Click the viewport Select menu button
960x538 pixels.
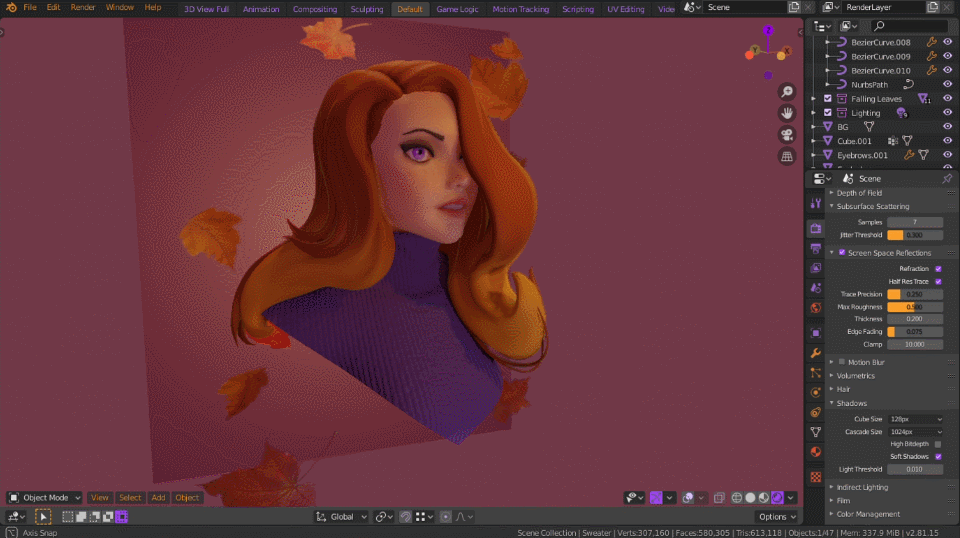pyautogui.click(x=130, y=498)
